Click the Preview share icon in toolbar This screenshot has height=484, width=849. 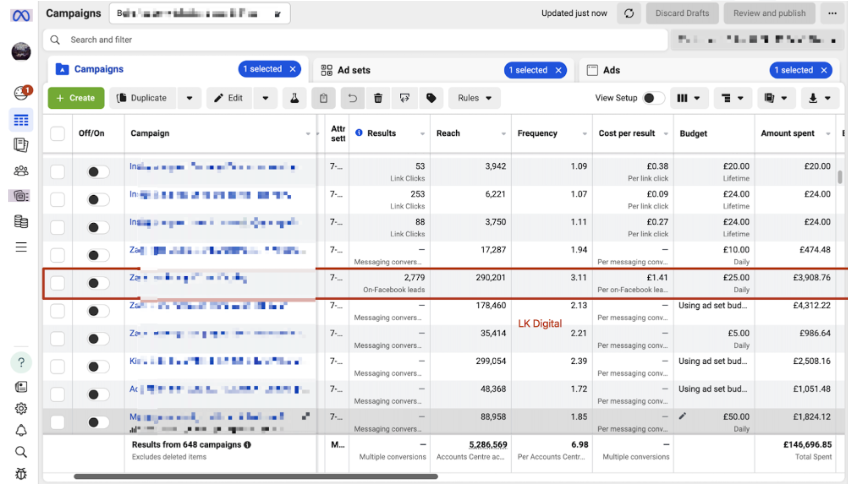tap(404, 98)
